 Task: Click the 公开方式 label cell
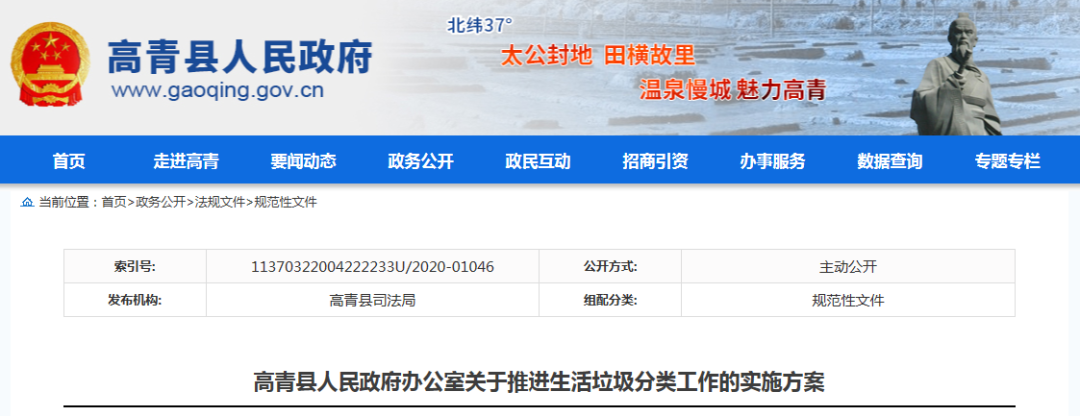[x=610, y=267]
